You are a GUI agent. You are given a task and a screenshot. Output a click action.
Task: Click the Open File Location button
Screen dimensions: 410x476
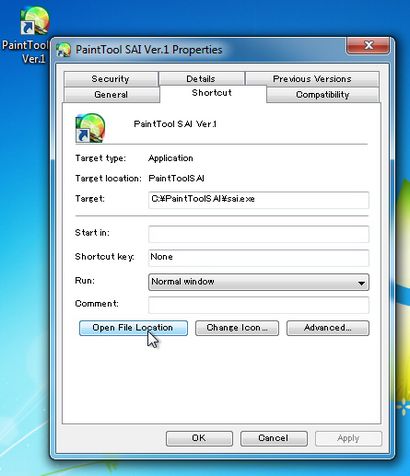pyautogui.click(x=133, y=328)
